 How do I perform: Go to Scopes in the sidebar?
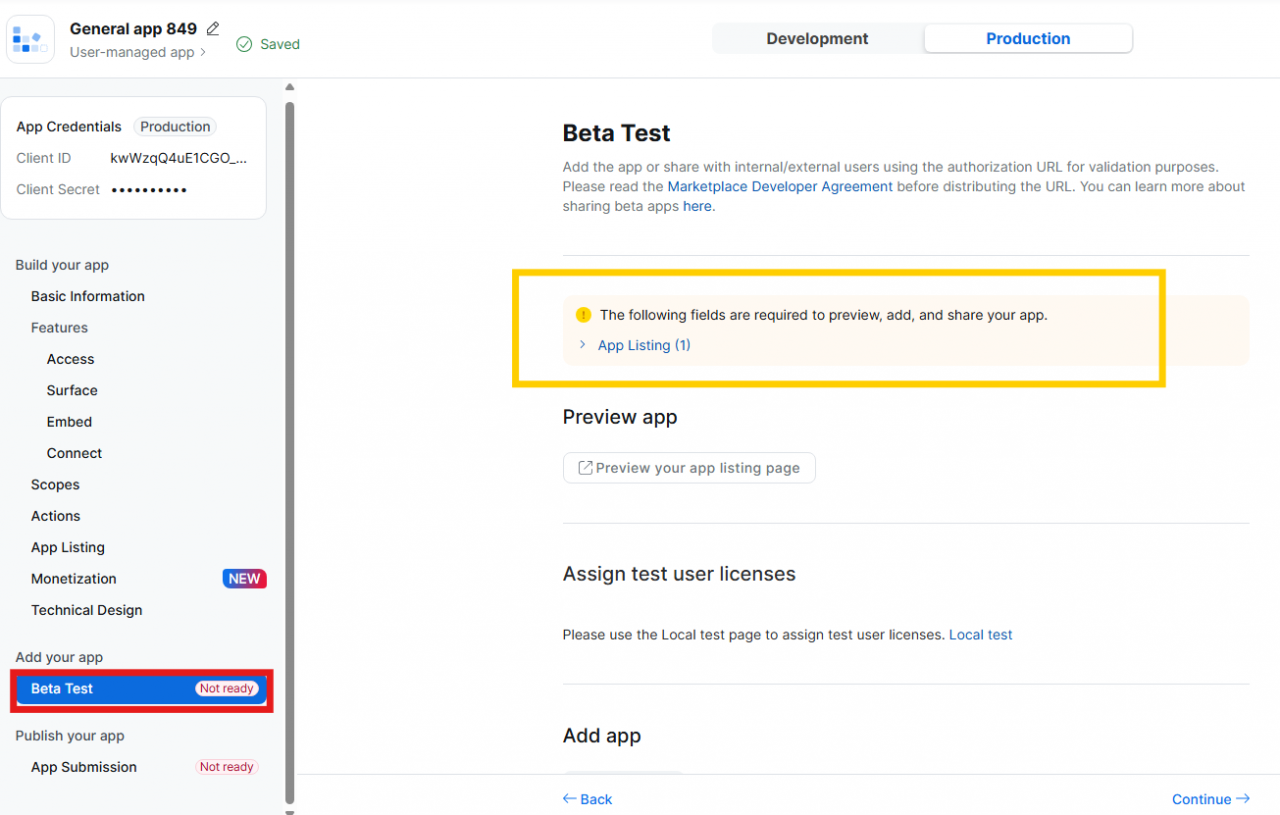point(55,485)
